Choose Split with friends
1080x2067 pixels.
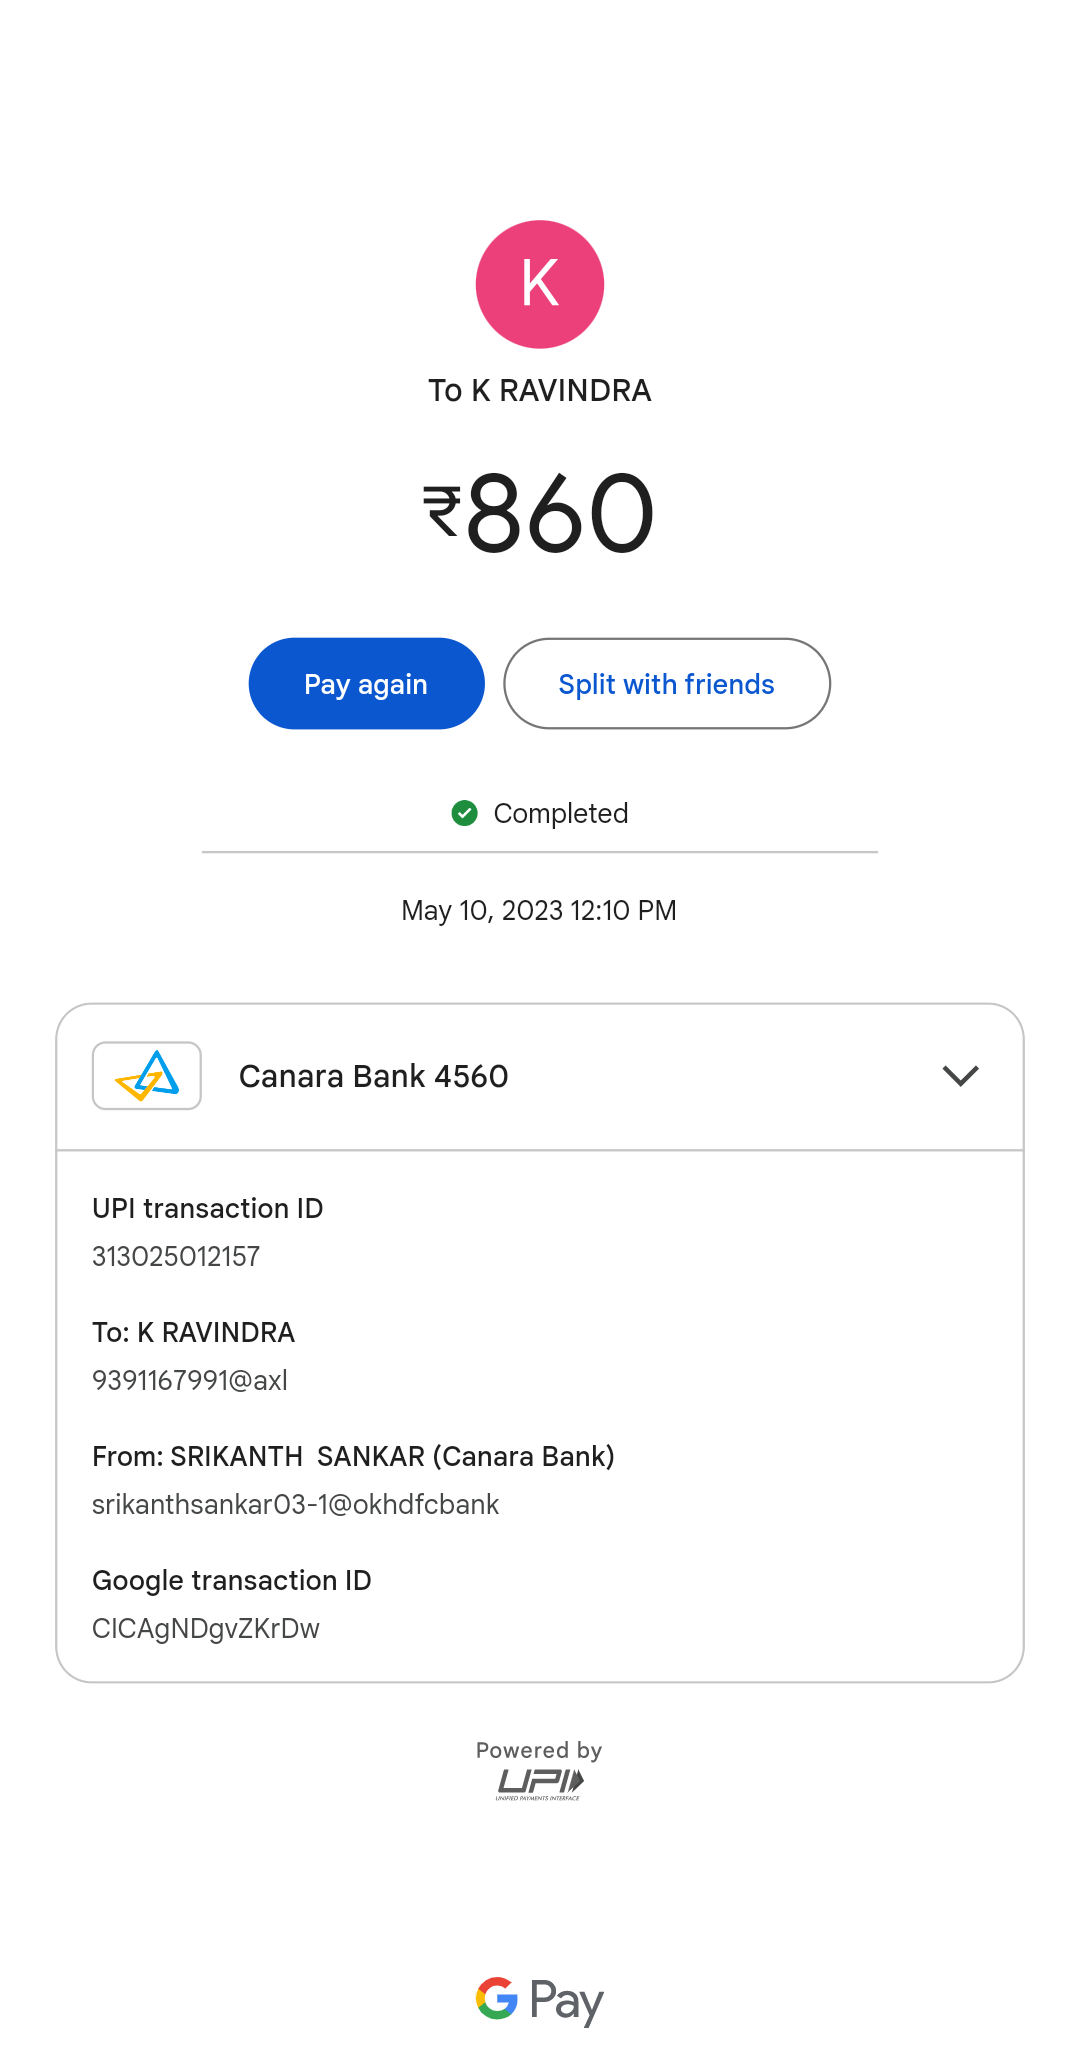click(667, 684)
